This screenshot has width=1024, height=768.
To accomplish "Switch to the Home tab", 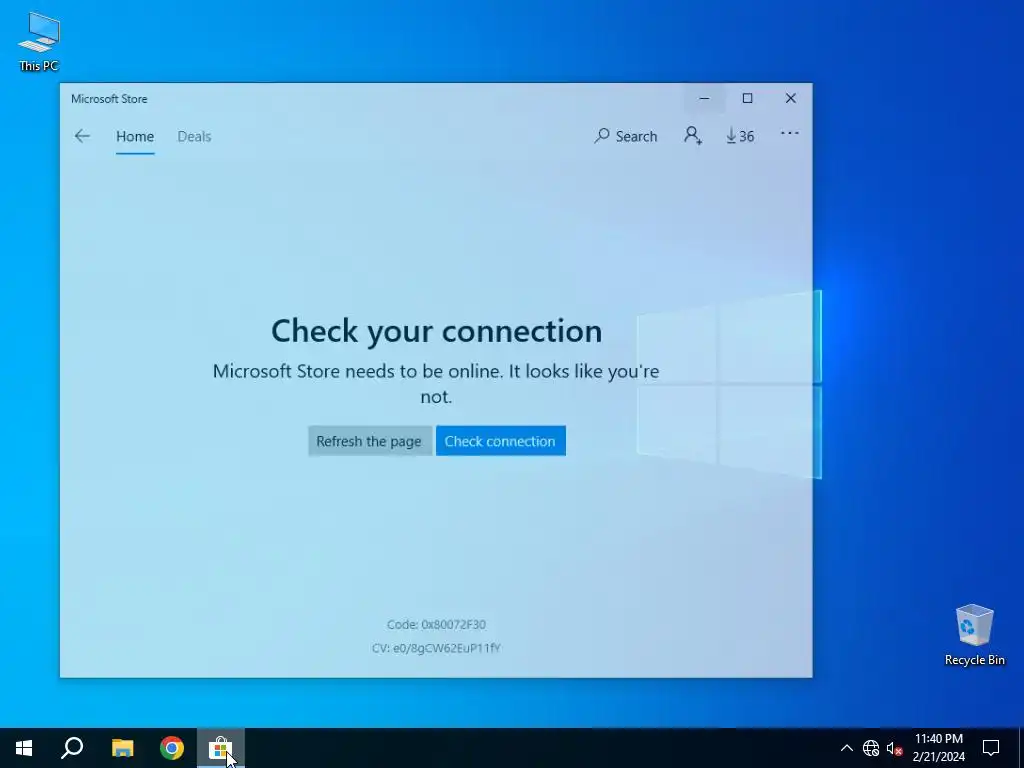I will pyautogui.click(x=135, y=136).
